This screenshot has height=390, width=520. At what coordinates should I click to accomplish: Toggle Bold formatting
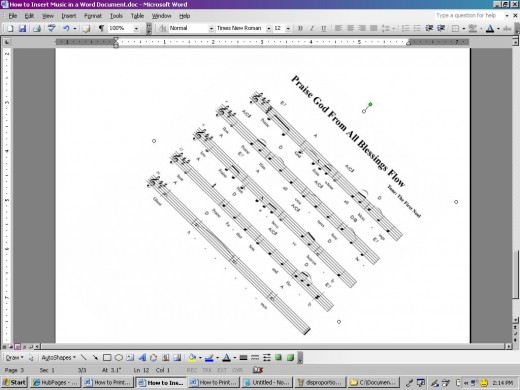click(x=300, y=28)
